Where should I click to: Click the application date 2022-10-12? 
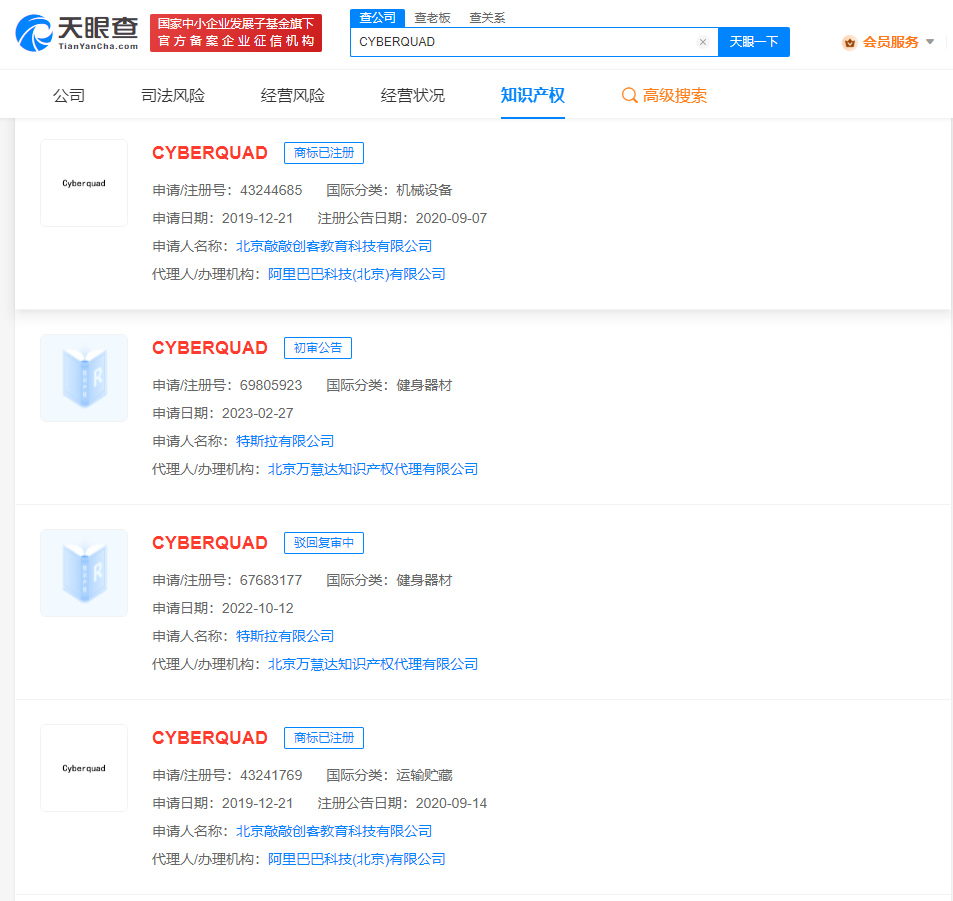point(258,609)
